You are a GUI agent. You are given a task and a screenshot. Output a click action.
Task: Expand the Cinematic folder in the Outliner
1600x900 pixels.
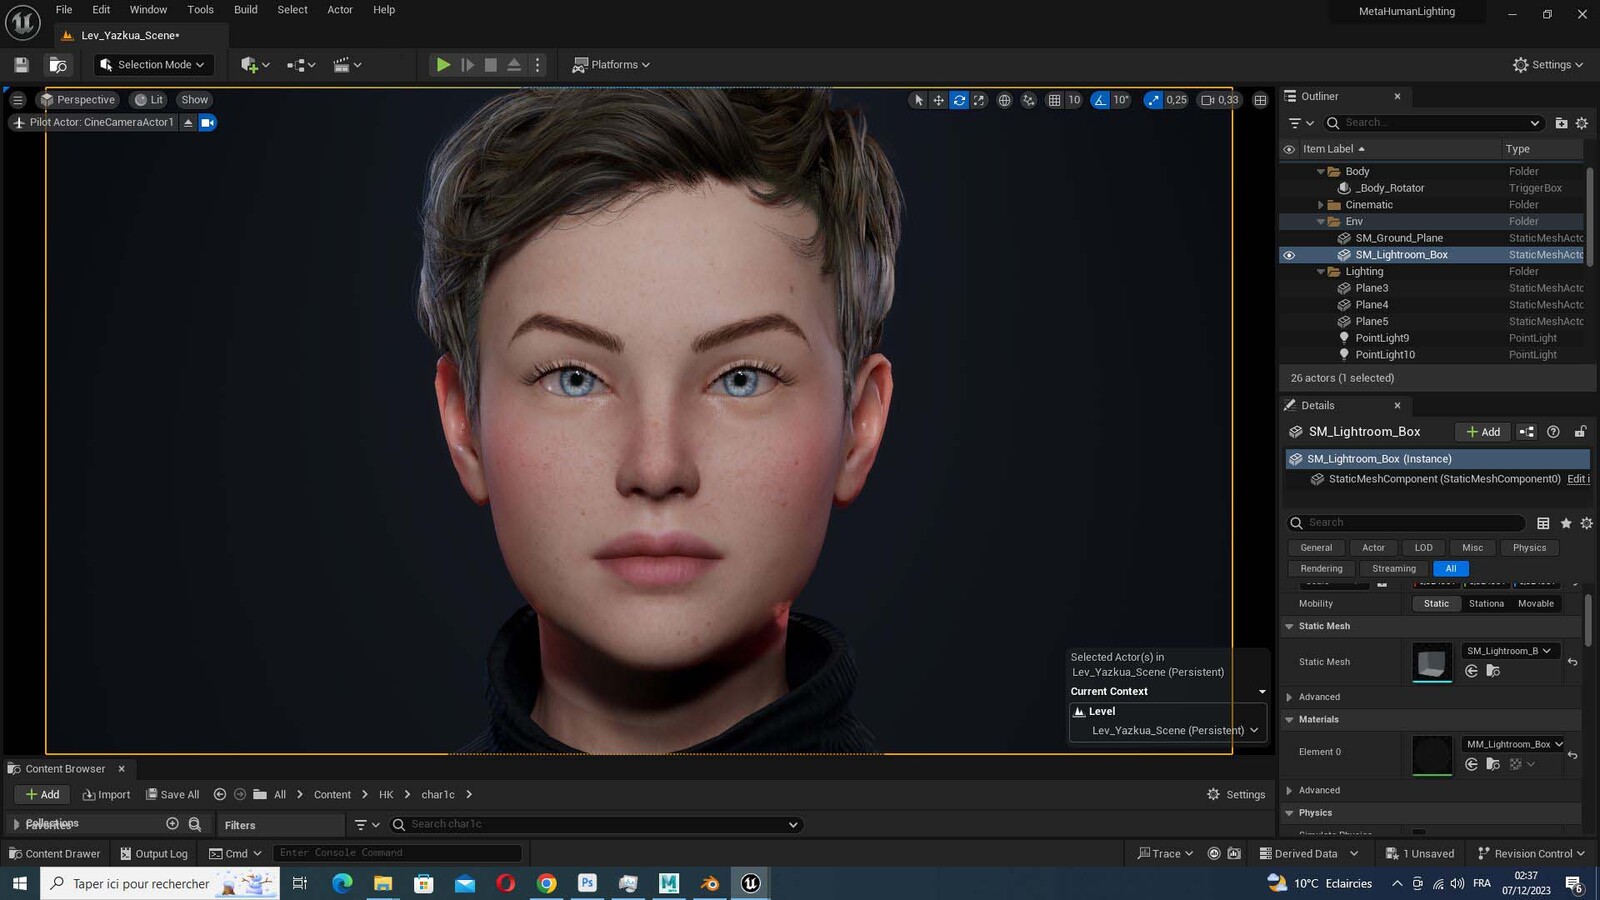coord(1320,205)
